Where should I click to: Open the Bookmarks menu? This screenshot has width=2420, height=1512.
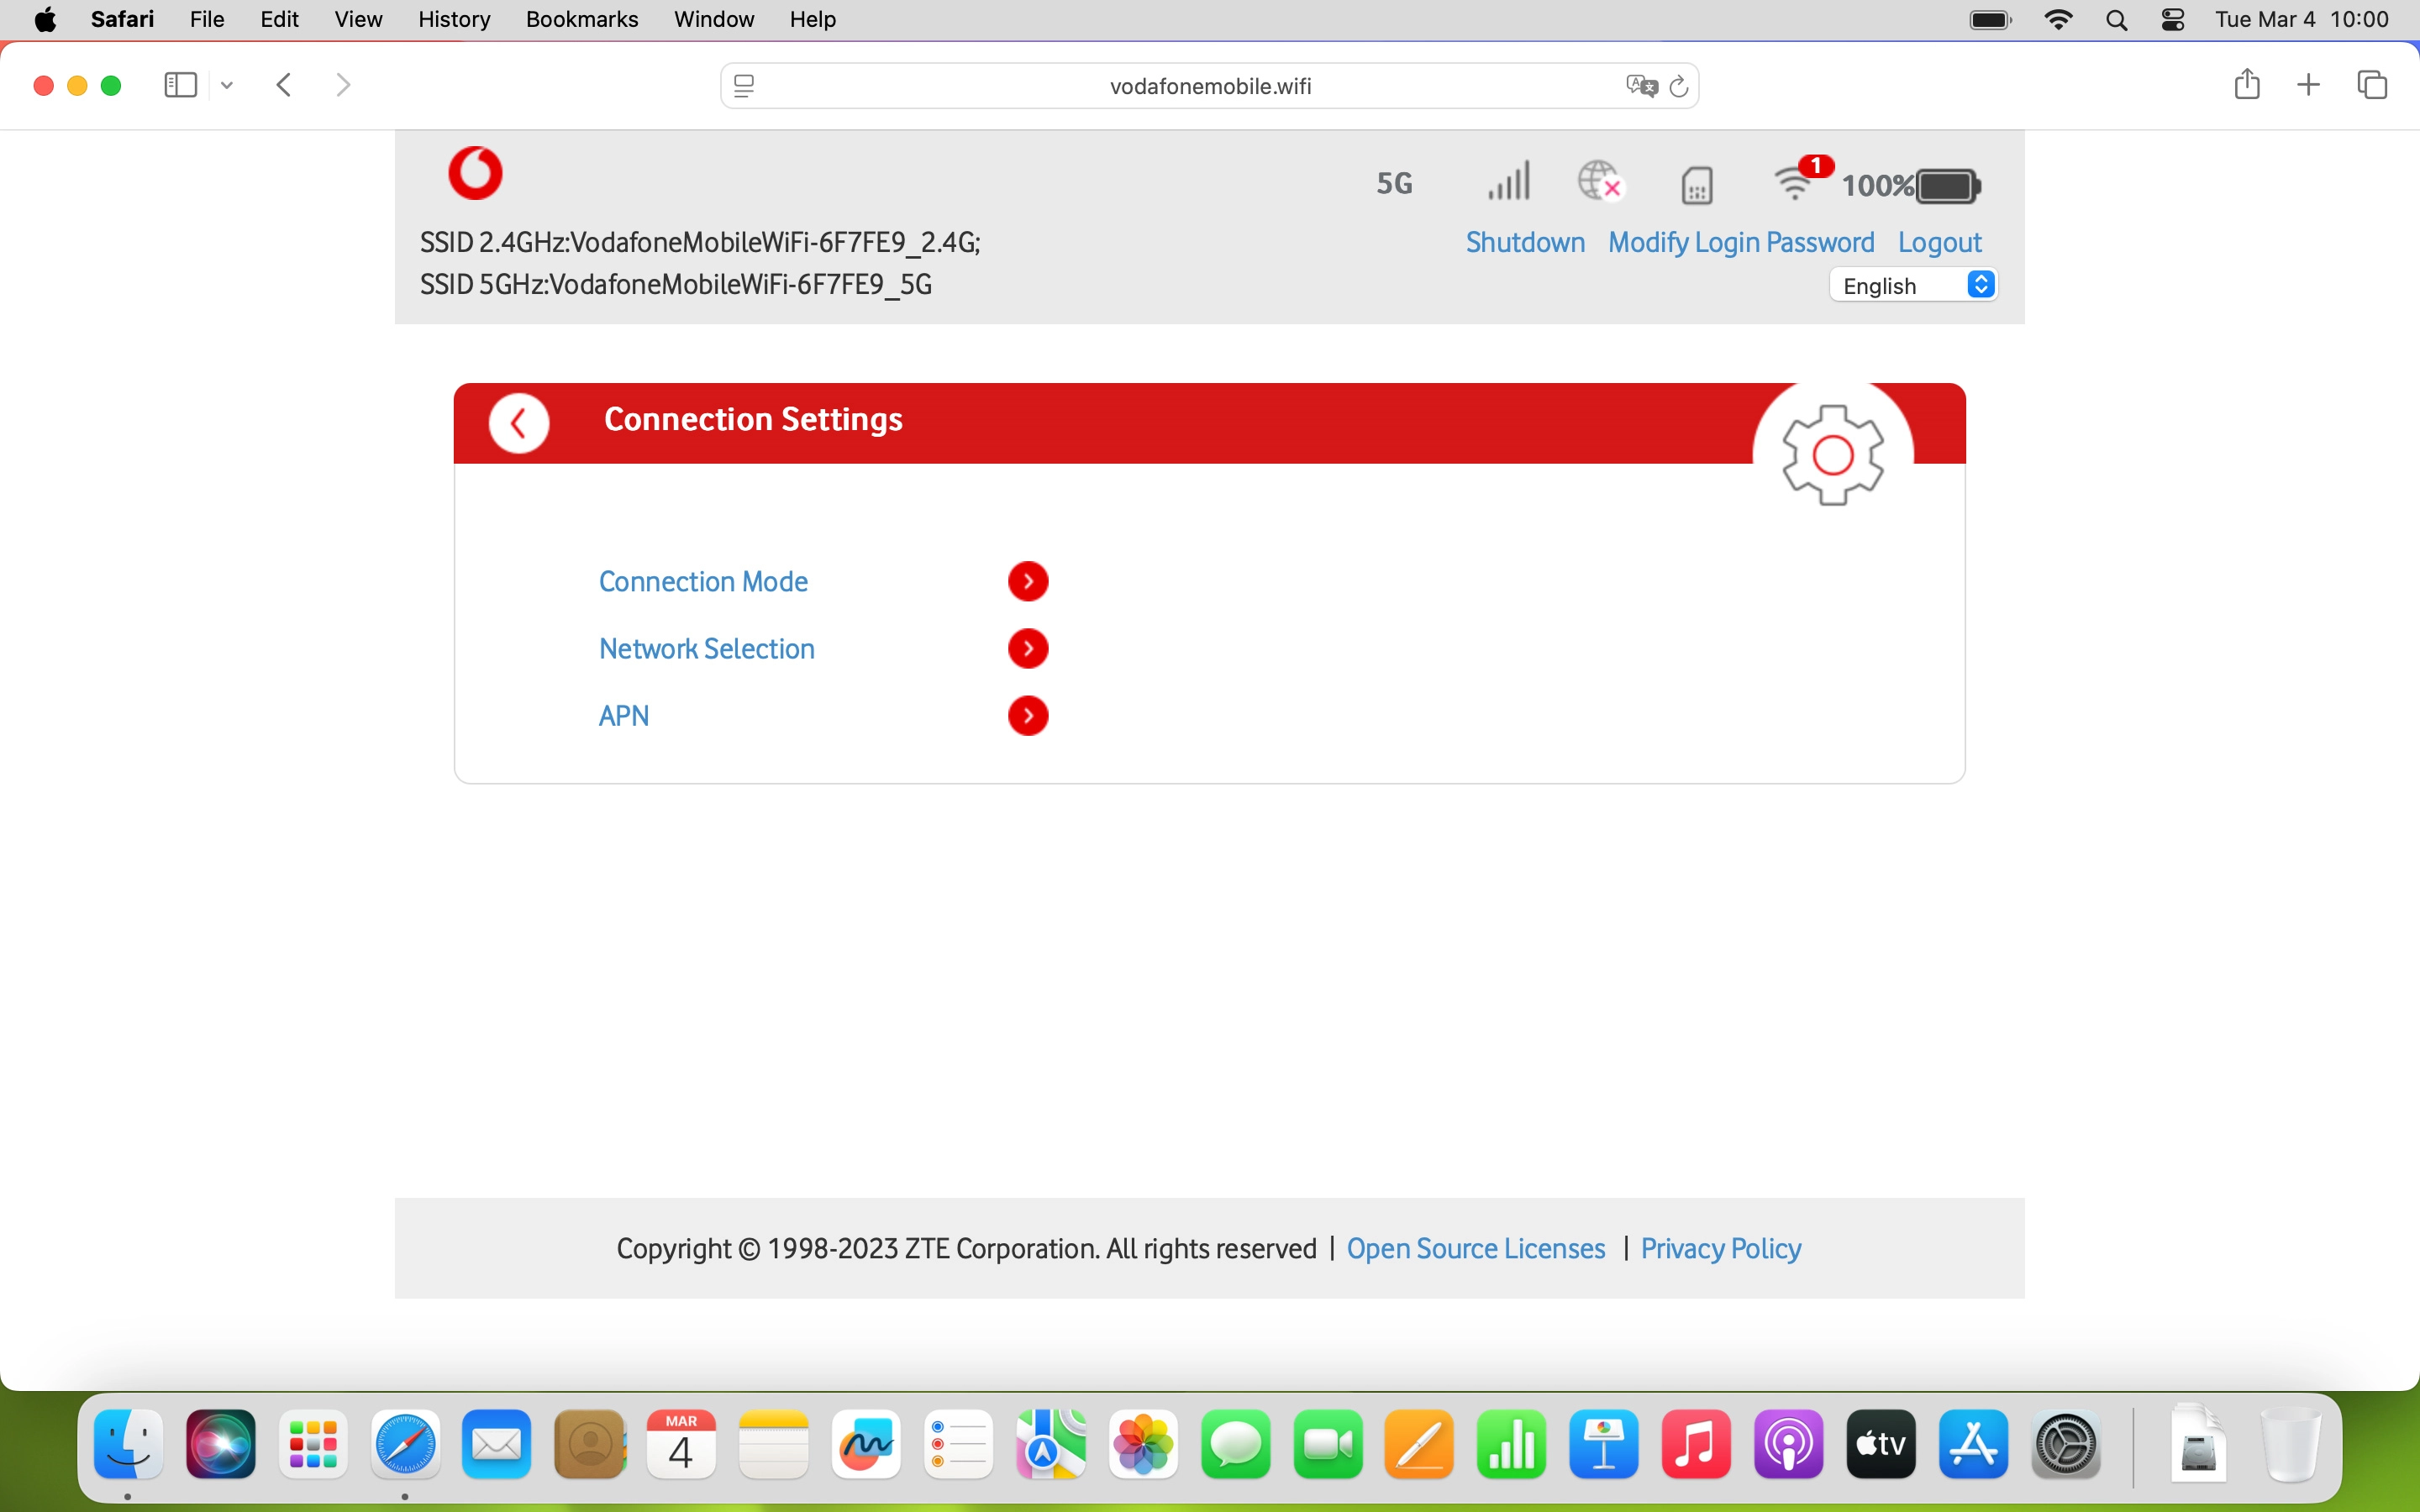pyautogui.click(x=581, y=19)
